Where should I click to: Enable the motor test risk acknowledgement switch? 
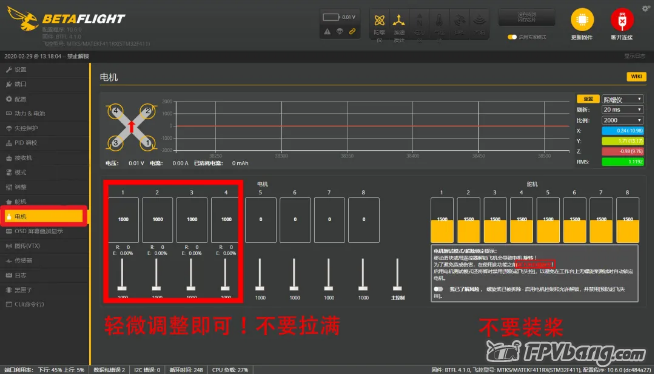tap(438, 289)
